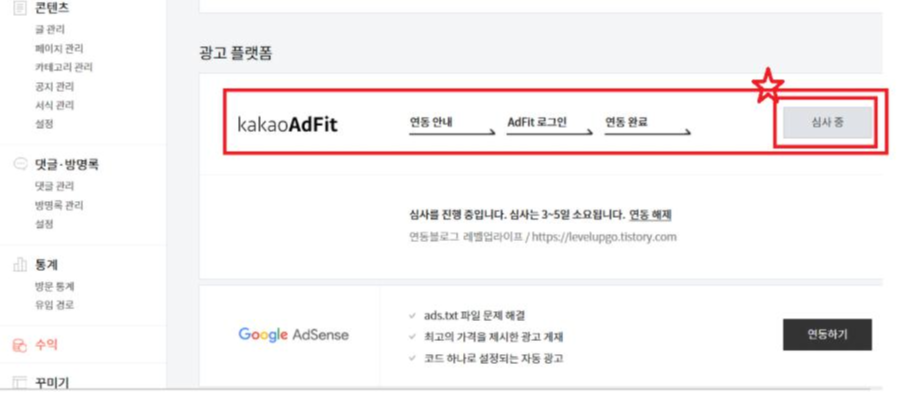The width and height of the screenshot is (903, 414).
Task: Click the 심사 중 status button
Action: pos(828,123)
